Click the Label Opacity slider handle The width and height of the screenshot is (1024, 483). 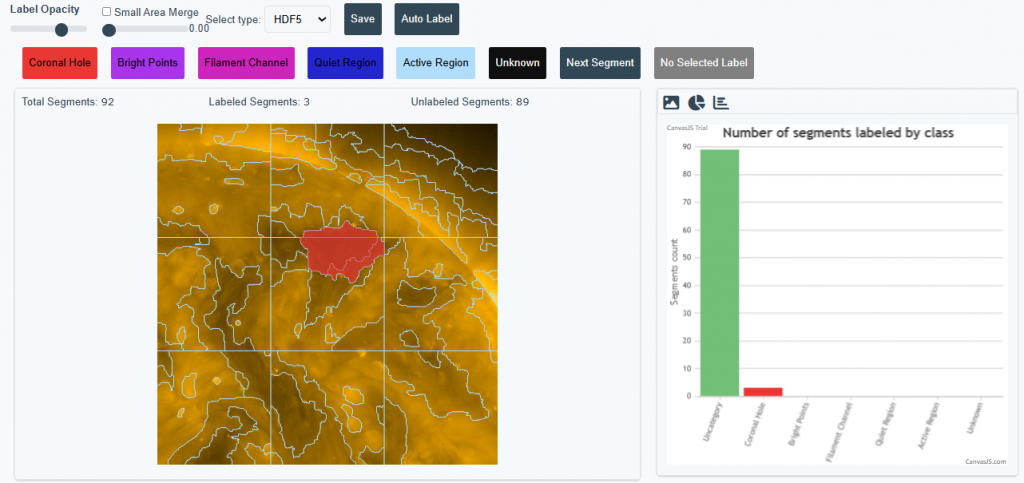click(62, 29)
